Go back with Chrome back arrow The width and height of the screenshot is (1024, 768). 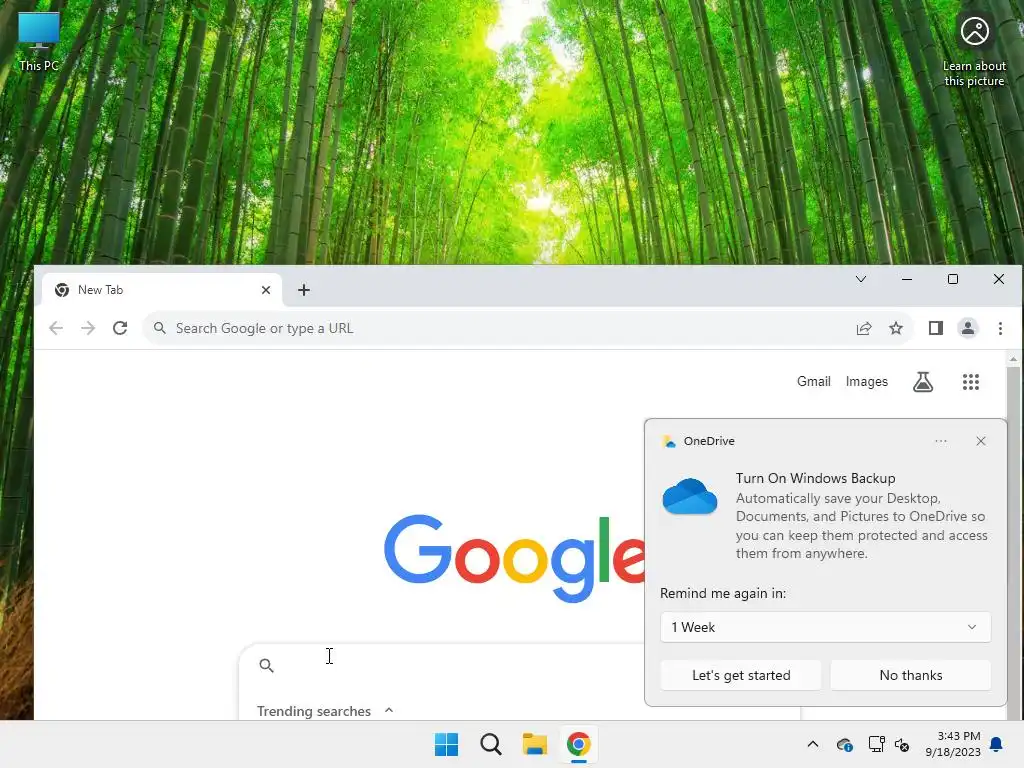56,328
